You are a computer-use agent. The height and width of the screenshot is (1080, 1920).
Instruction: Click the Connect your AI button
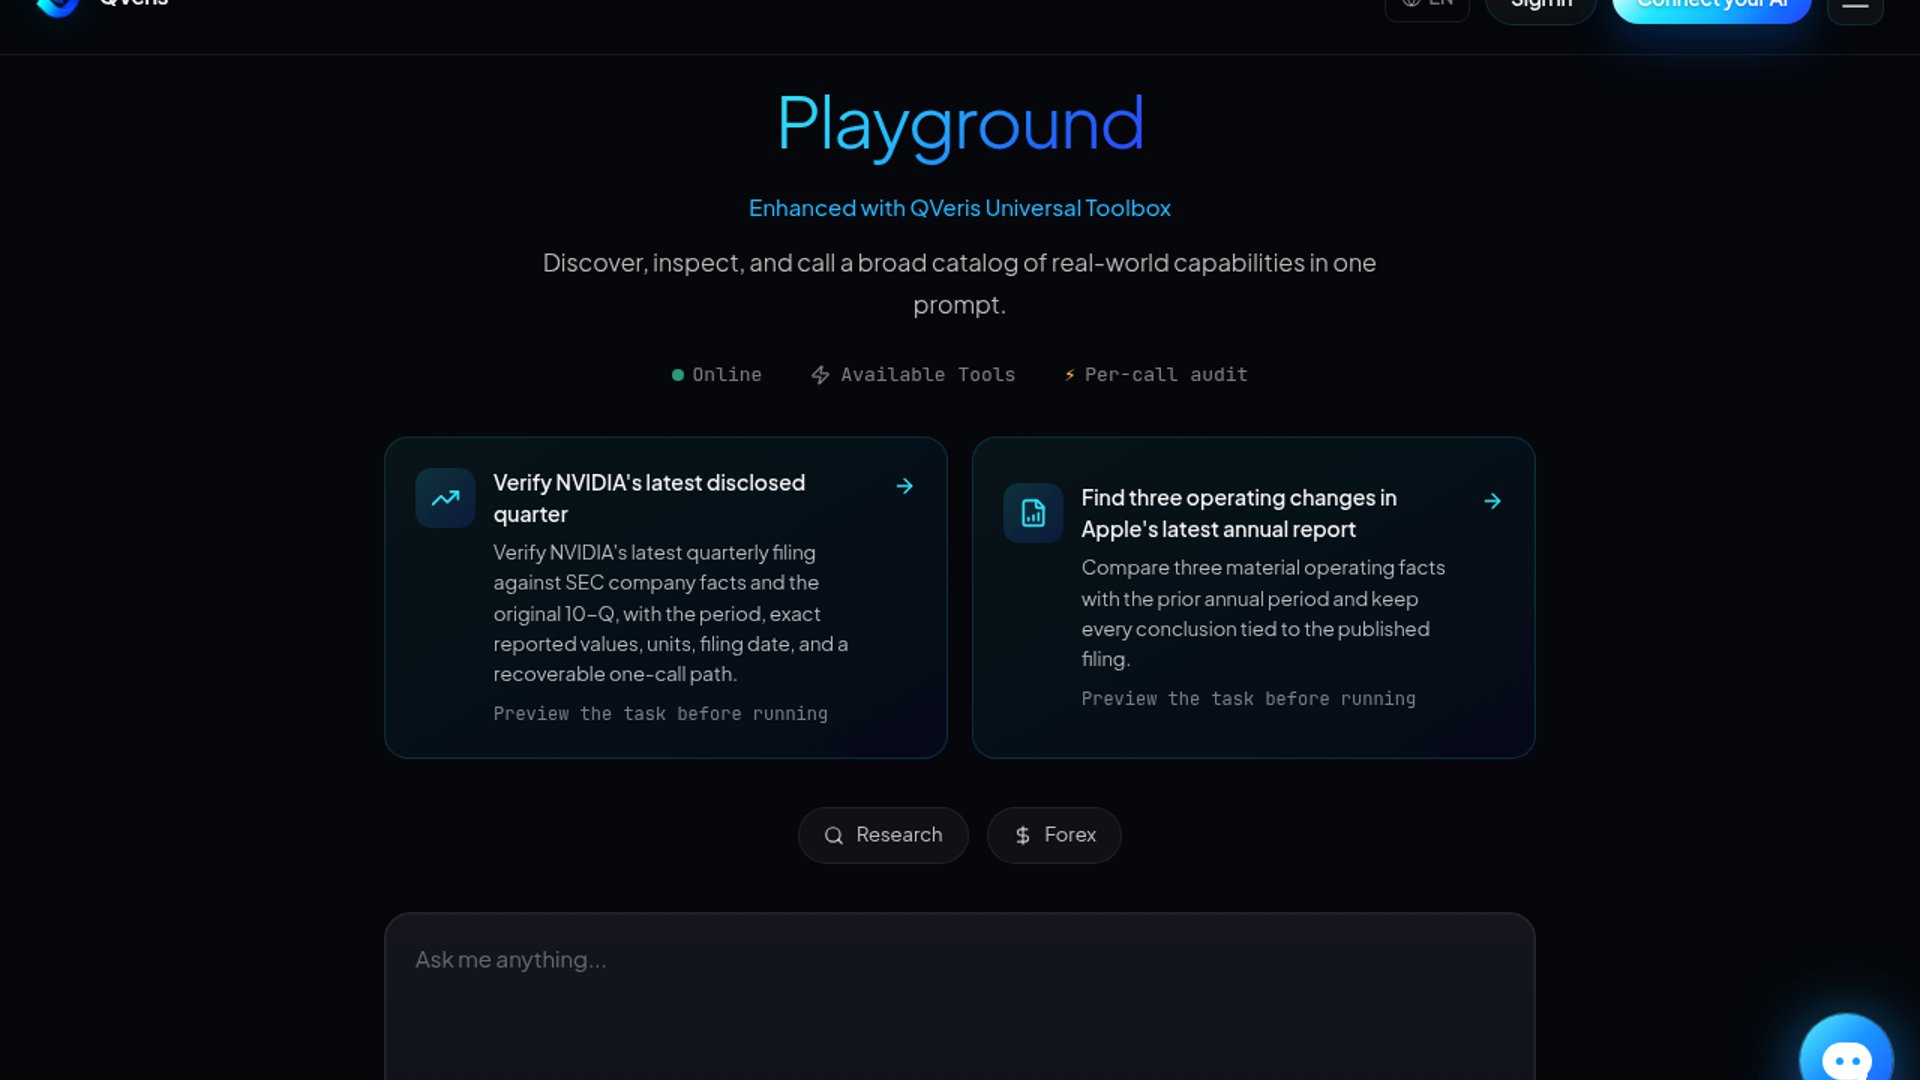[1712, 6]
